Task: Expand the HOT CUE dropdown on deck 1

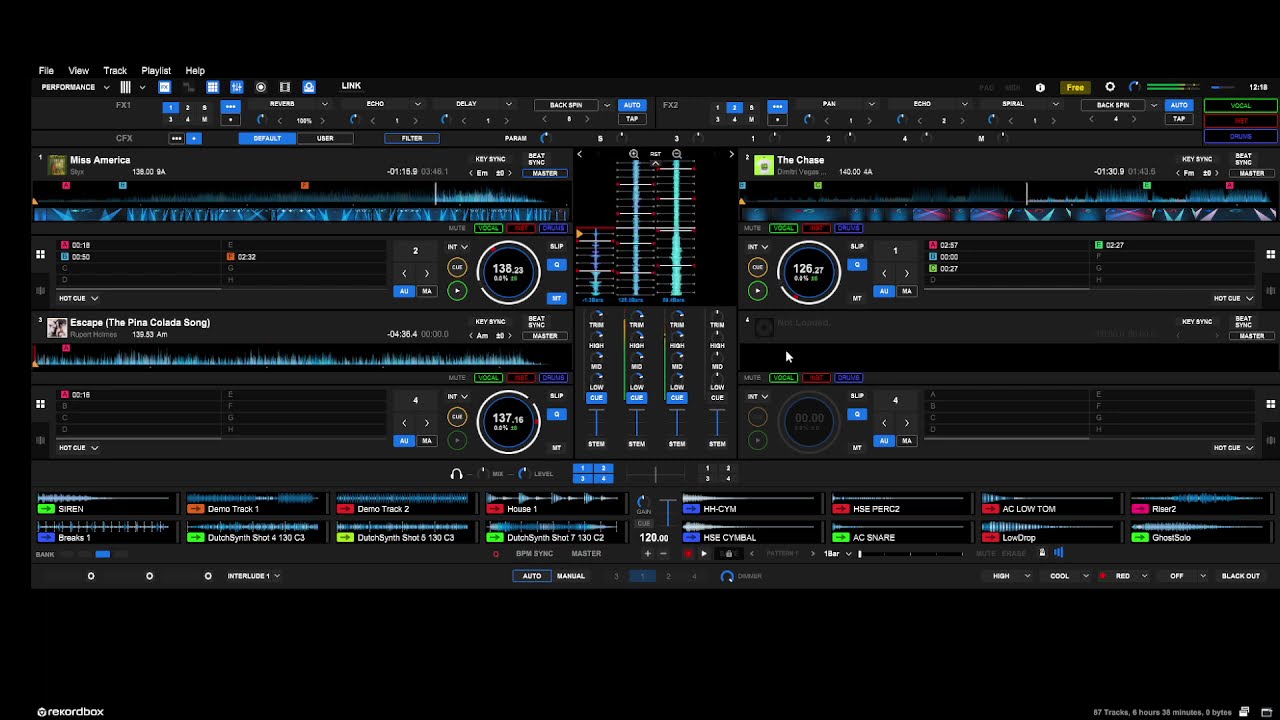Action: click(x=78, y=298)
